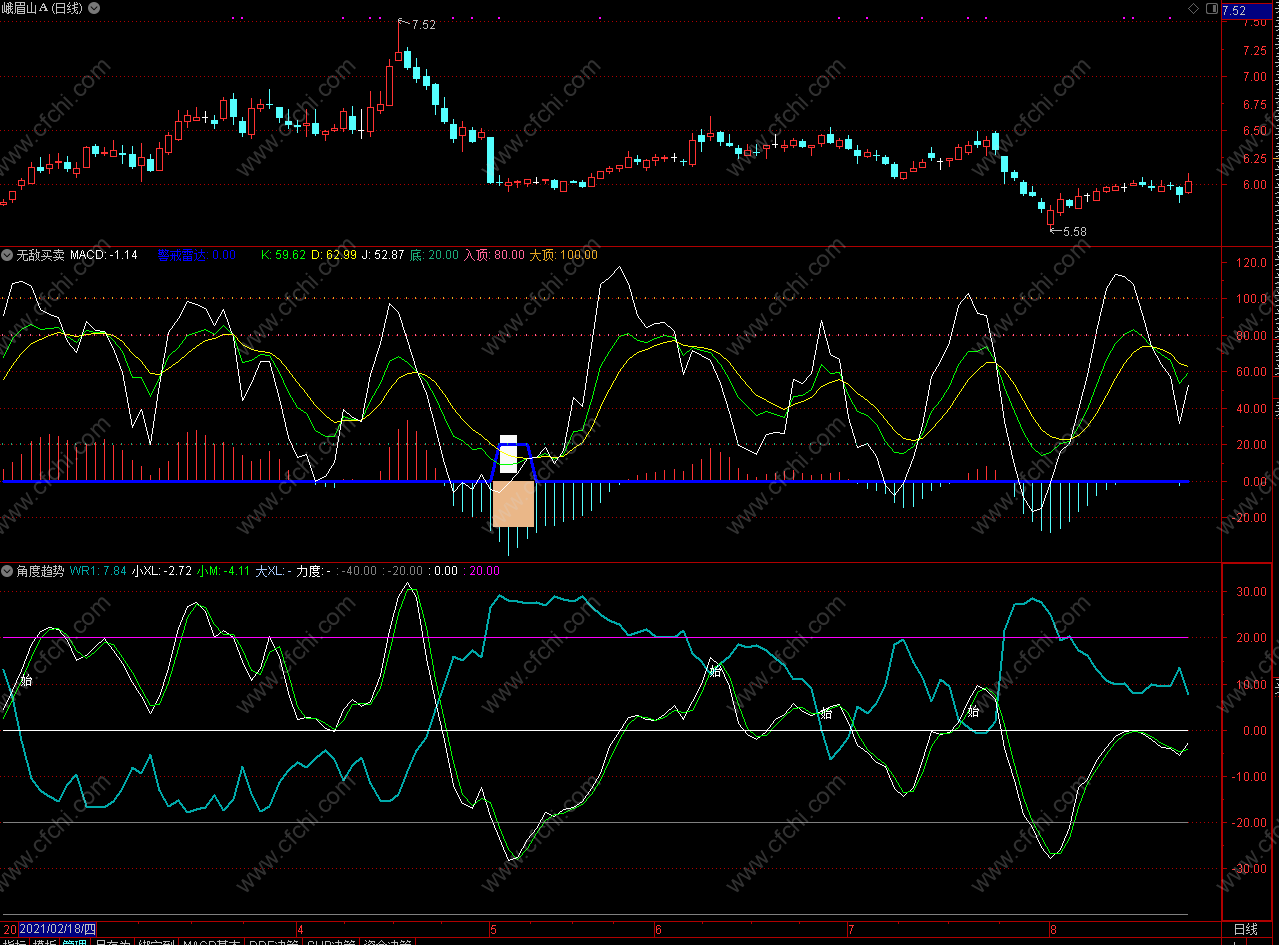Select the WR1: 7.84 readout

97,571
